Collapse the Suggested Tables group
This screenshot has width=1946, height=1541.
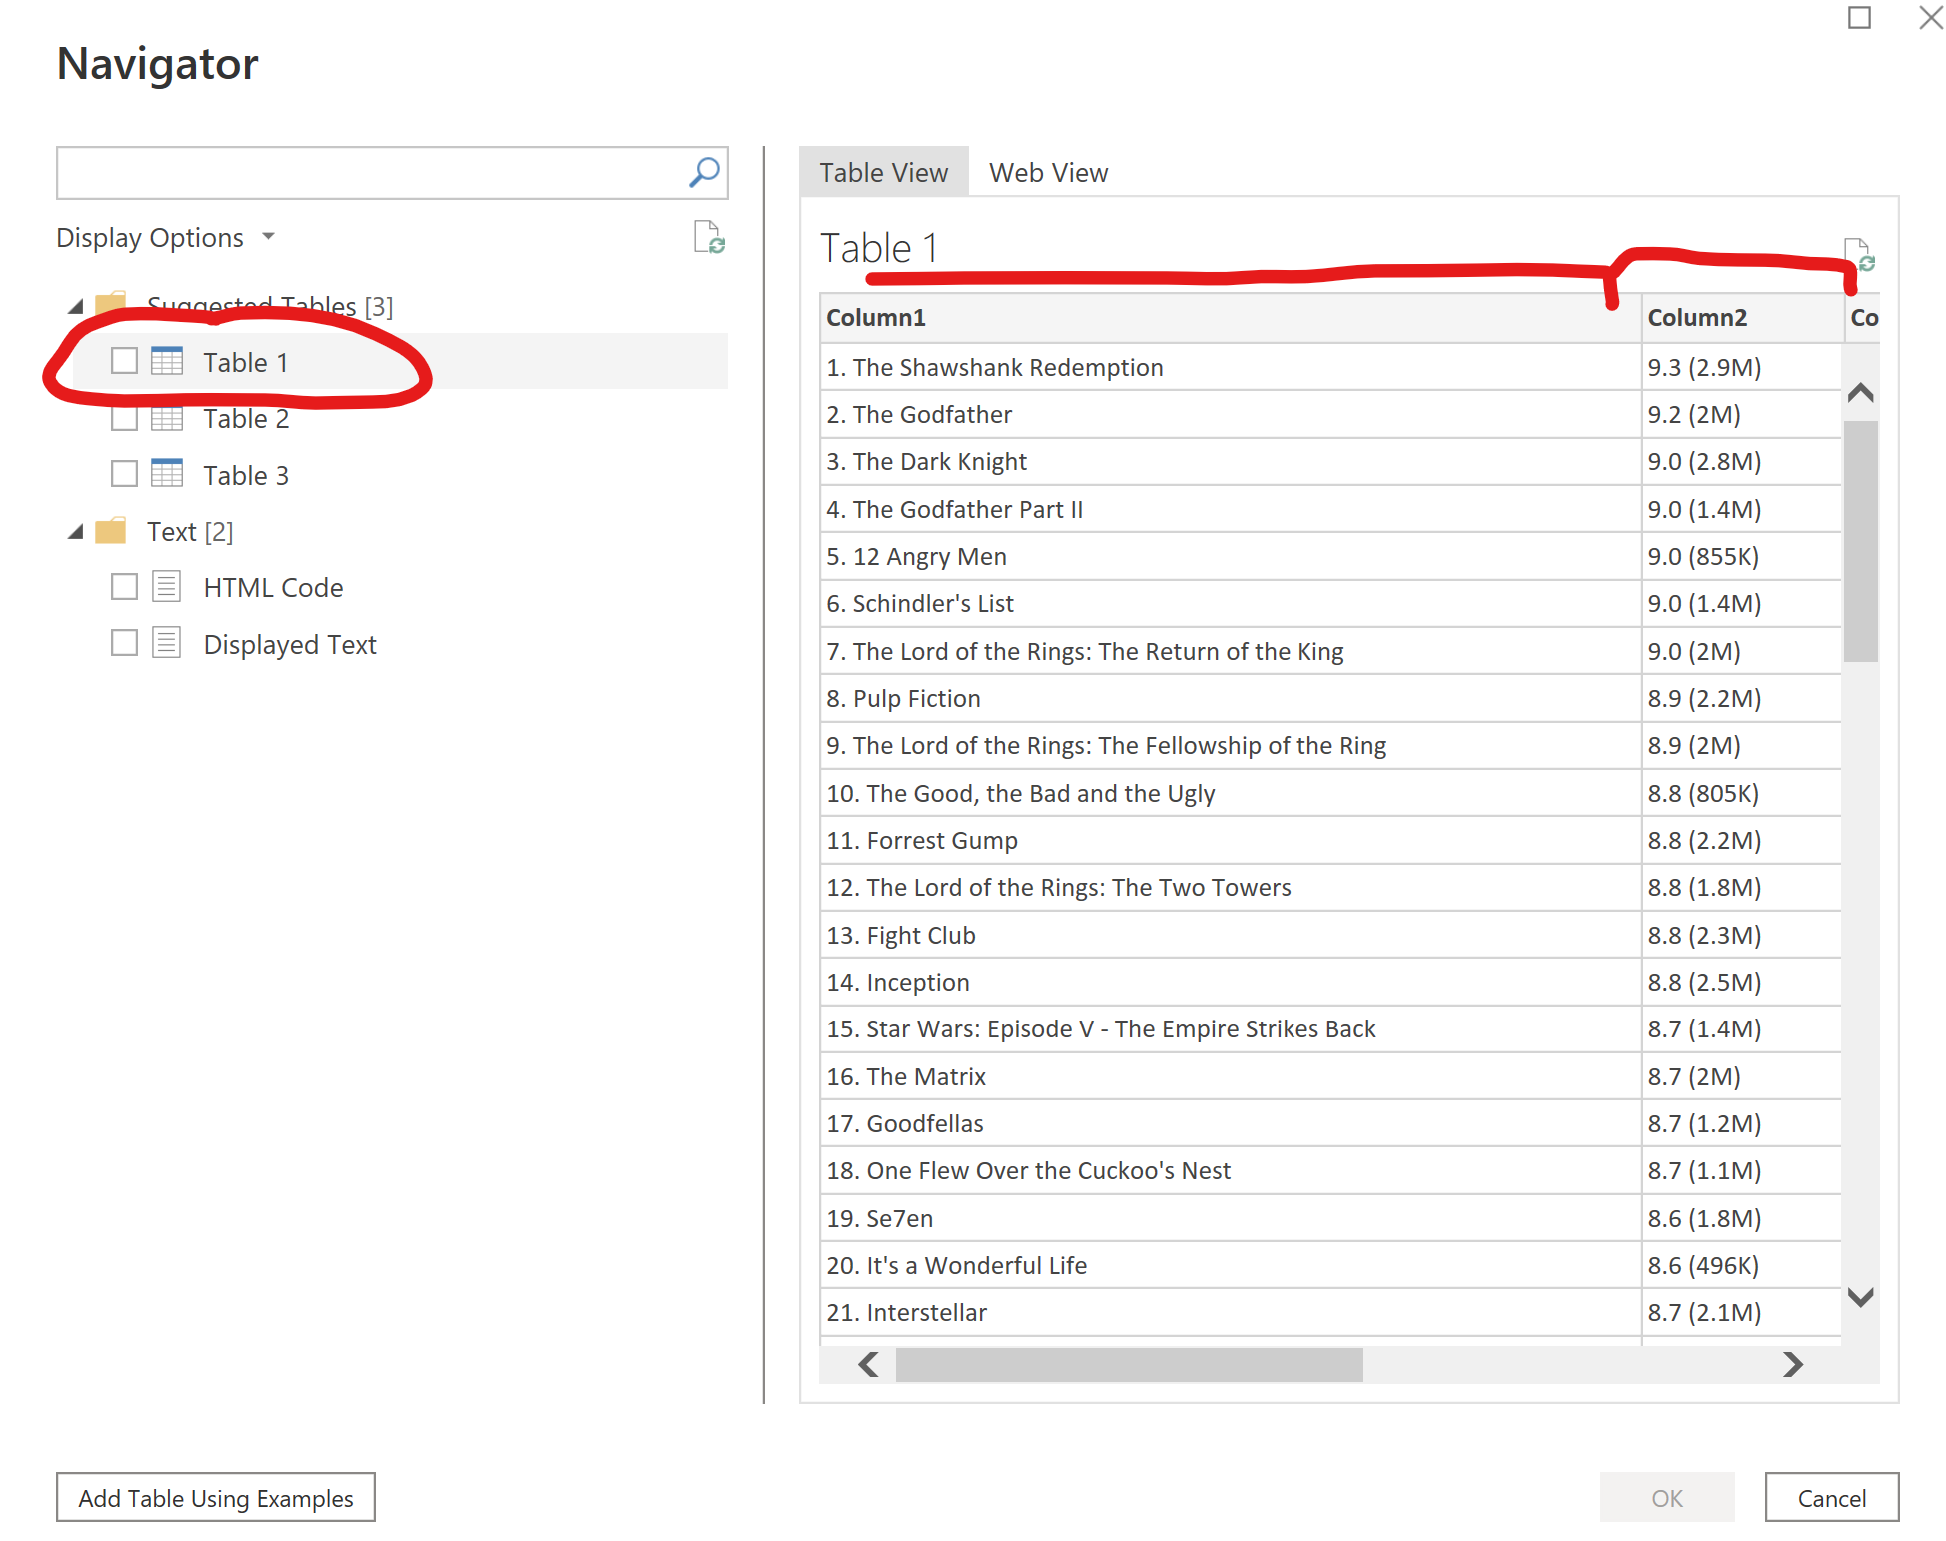(76, 306)
